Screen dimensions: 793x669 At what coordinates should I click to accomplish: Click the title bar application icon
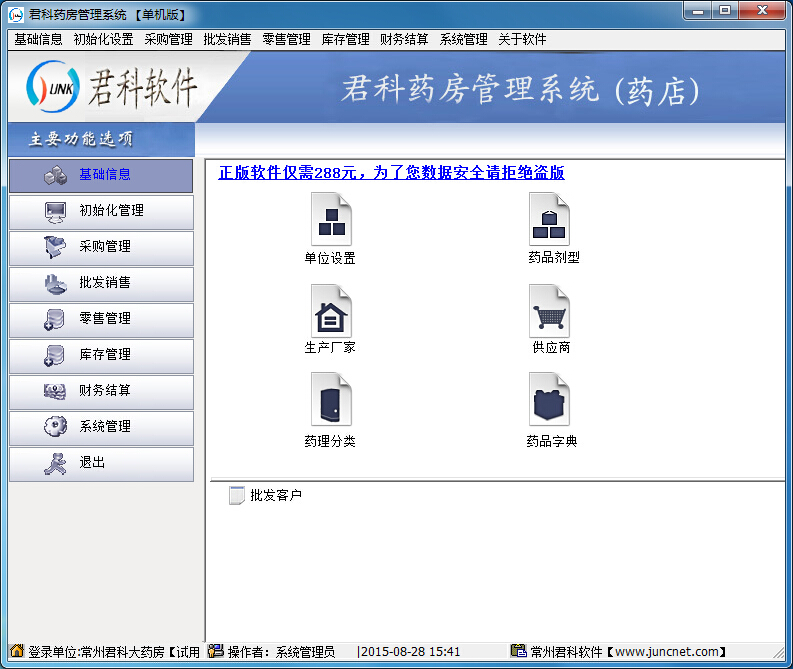16,15
